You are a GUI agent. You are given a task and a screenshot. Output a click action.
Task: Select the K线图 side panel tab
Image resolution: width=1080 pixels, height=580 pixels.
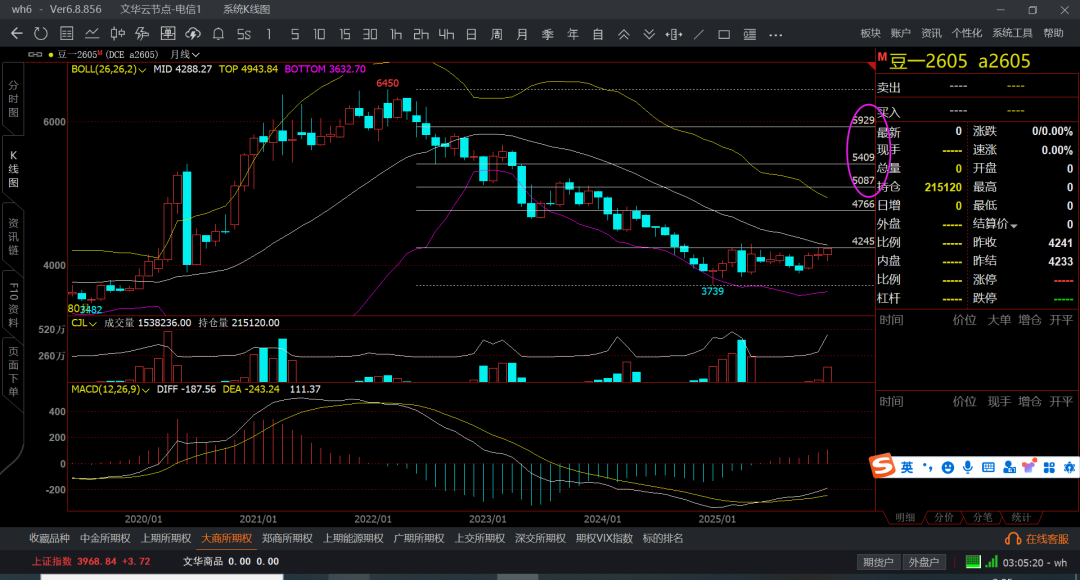point(13,169)
